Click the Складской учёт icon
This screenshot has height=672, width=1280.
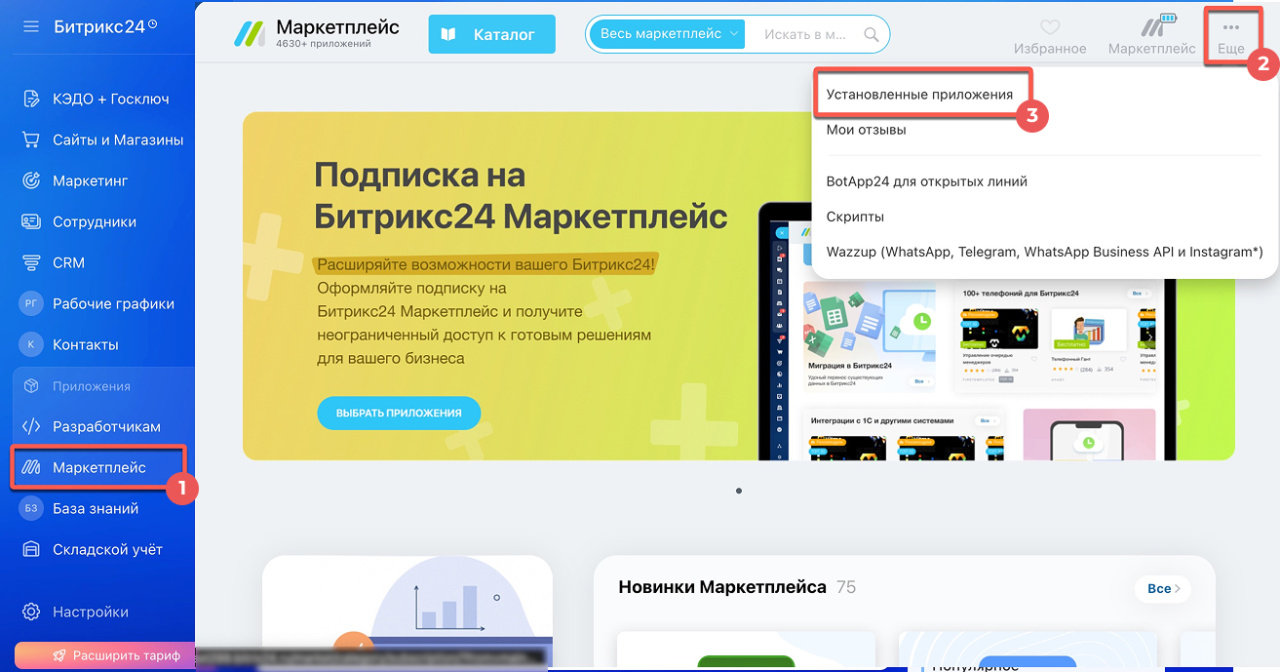point(31,550)
